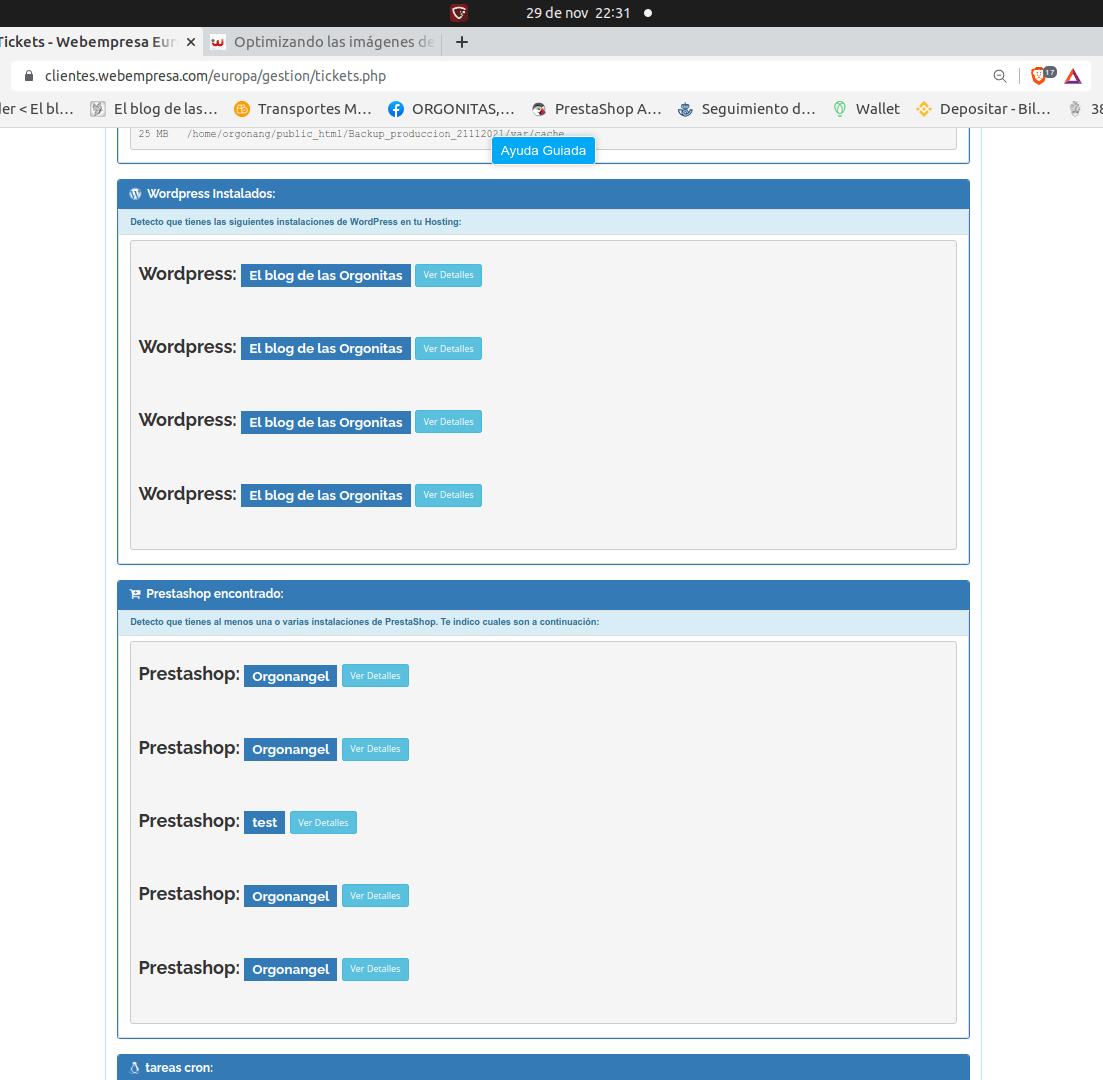Screen dimensions: 1103x1080
Task: Click text Detecto que tienes al menos una
Action: coord(364,622)
